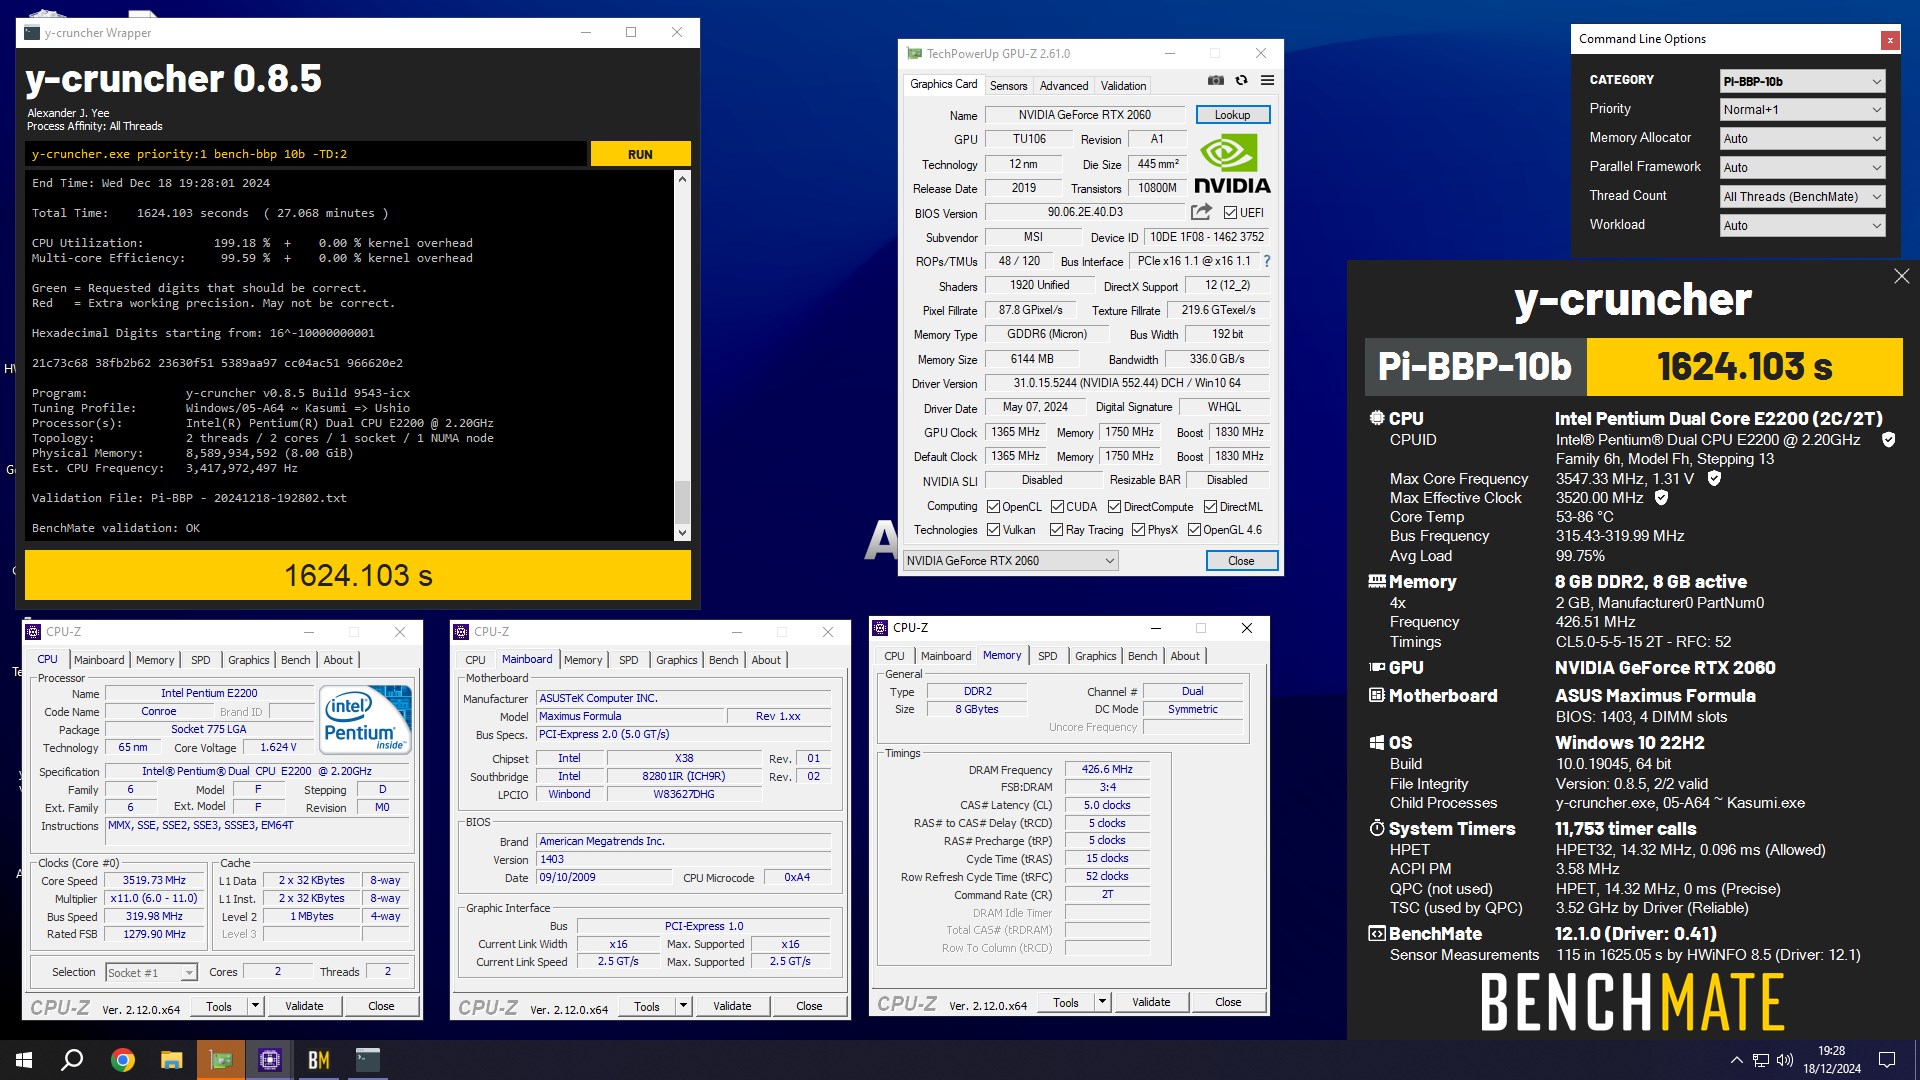Expand the Tools dropdown arrow in CPU-Z CPU window
1920x1080 pixels.
coord(255,1006)
